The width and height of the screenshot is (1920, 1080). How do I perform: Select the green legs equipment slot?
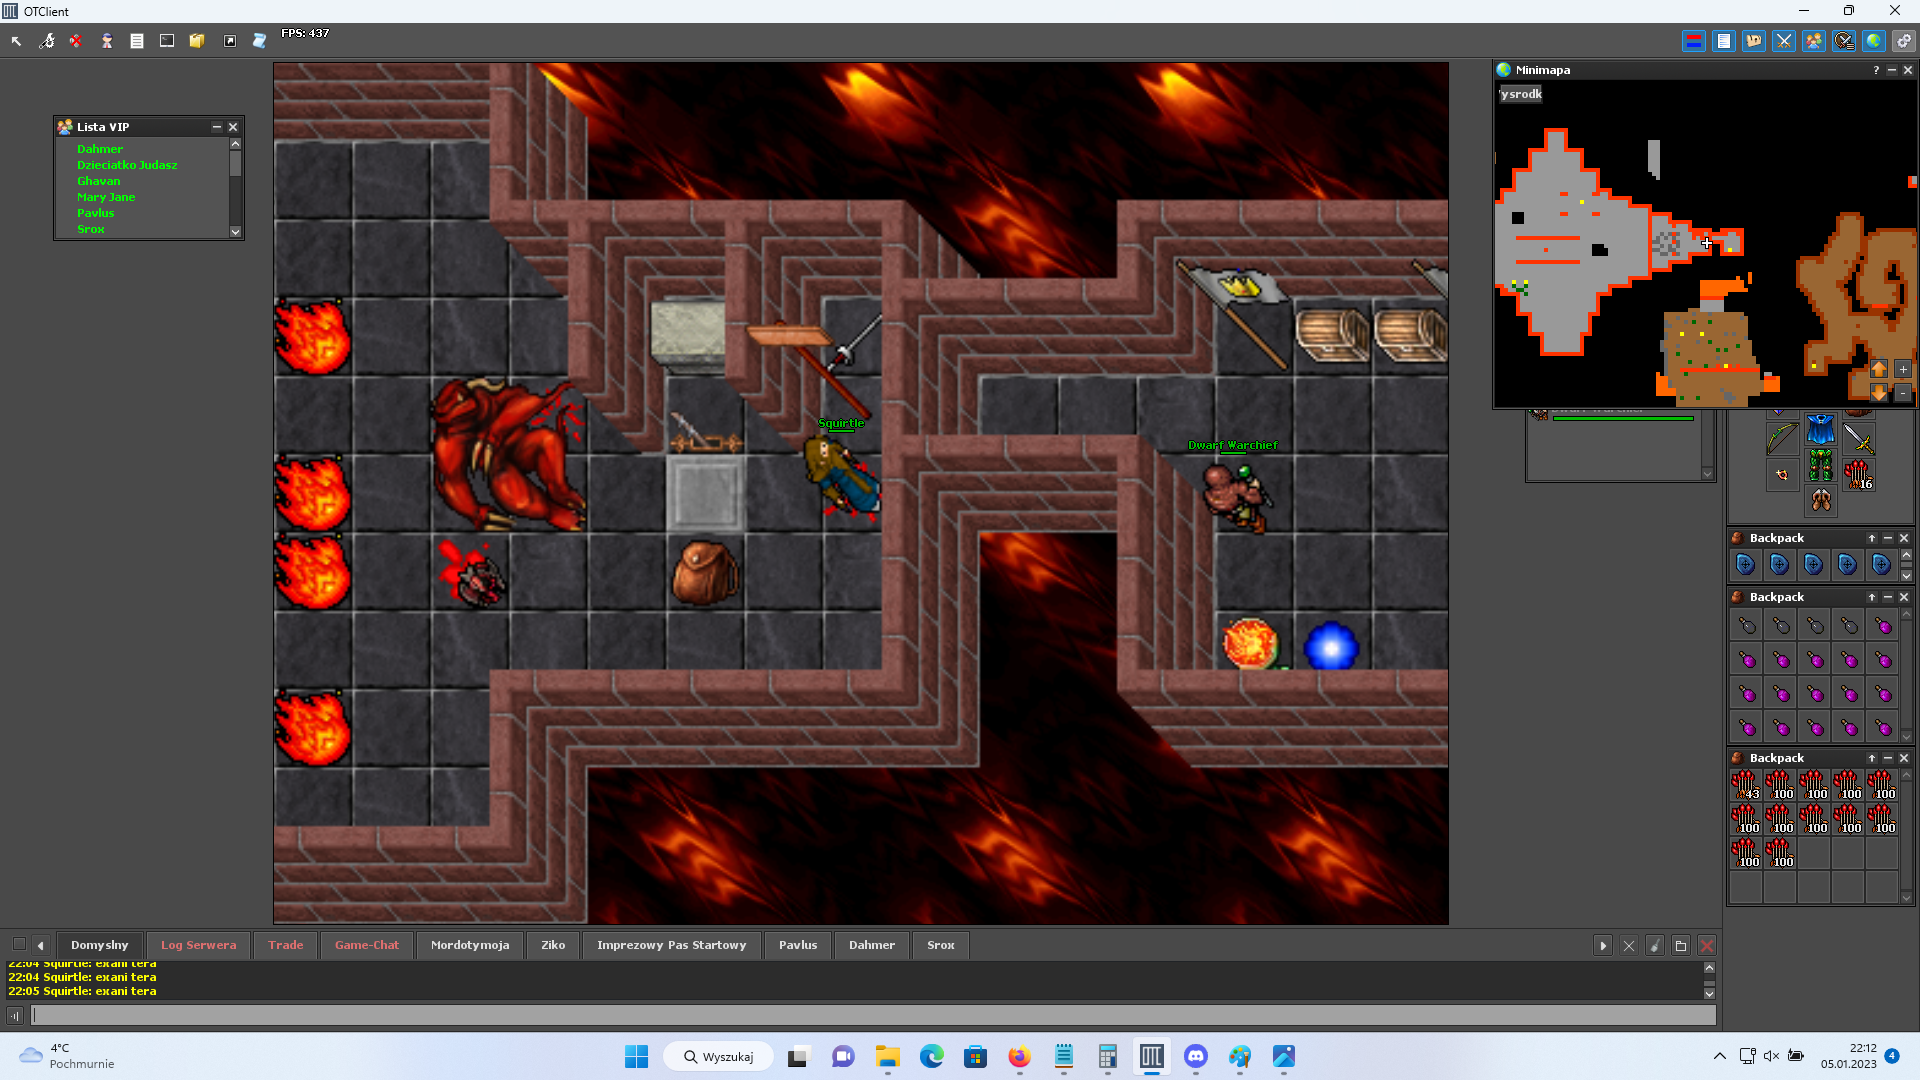click(x=1821, y=466)
